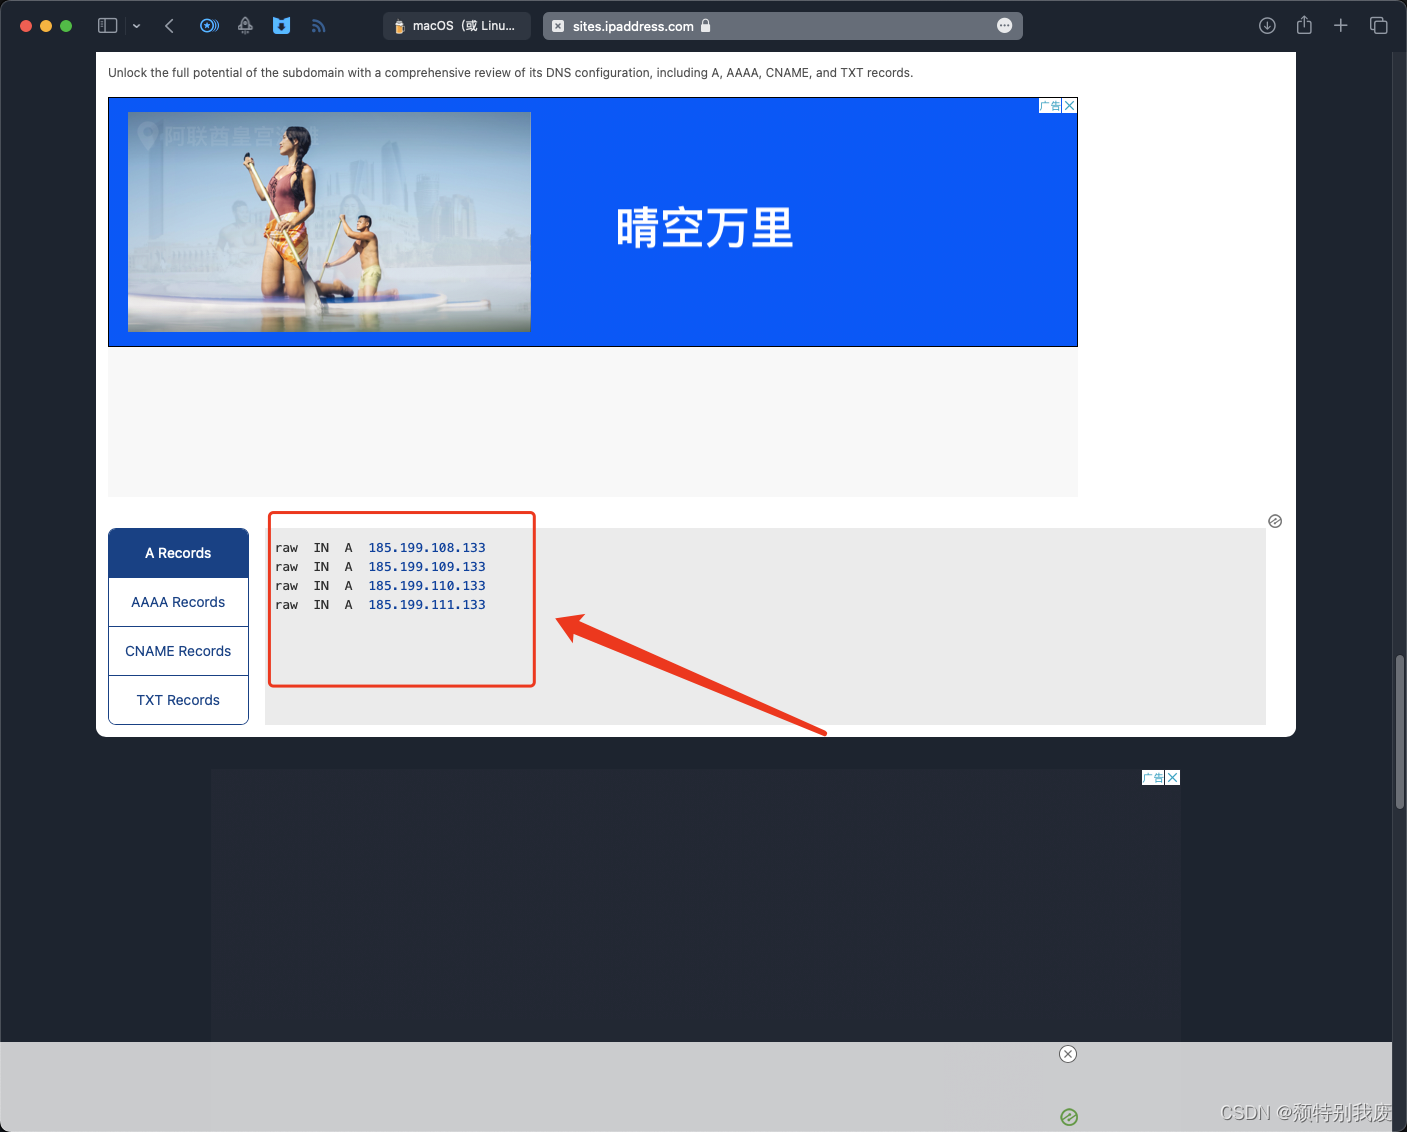Switch to the TXT Records tab
The width and height of the screenshot is (1407, 1132).
click(x=178, y=699)
